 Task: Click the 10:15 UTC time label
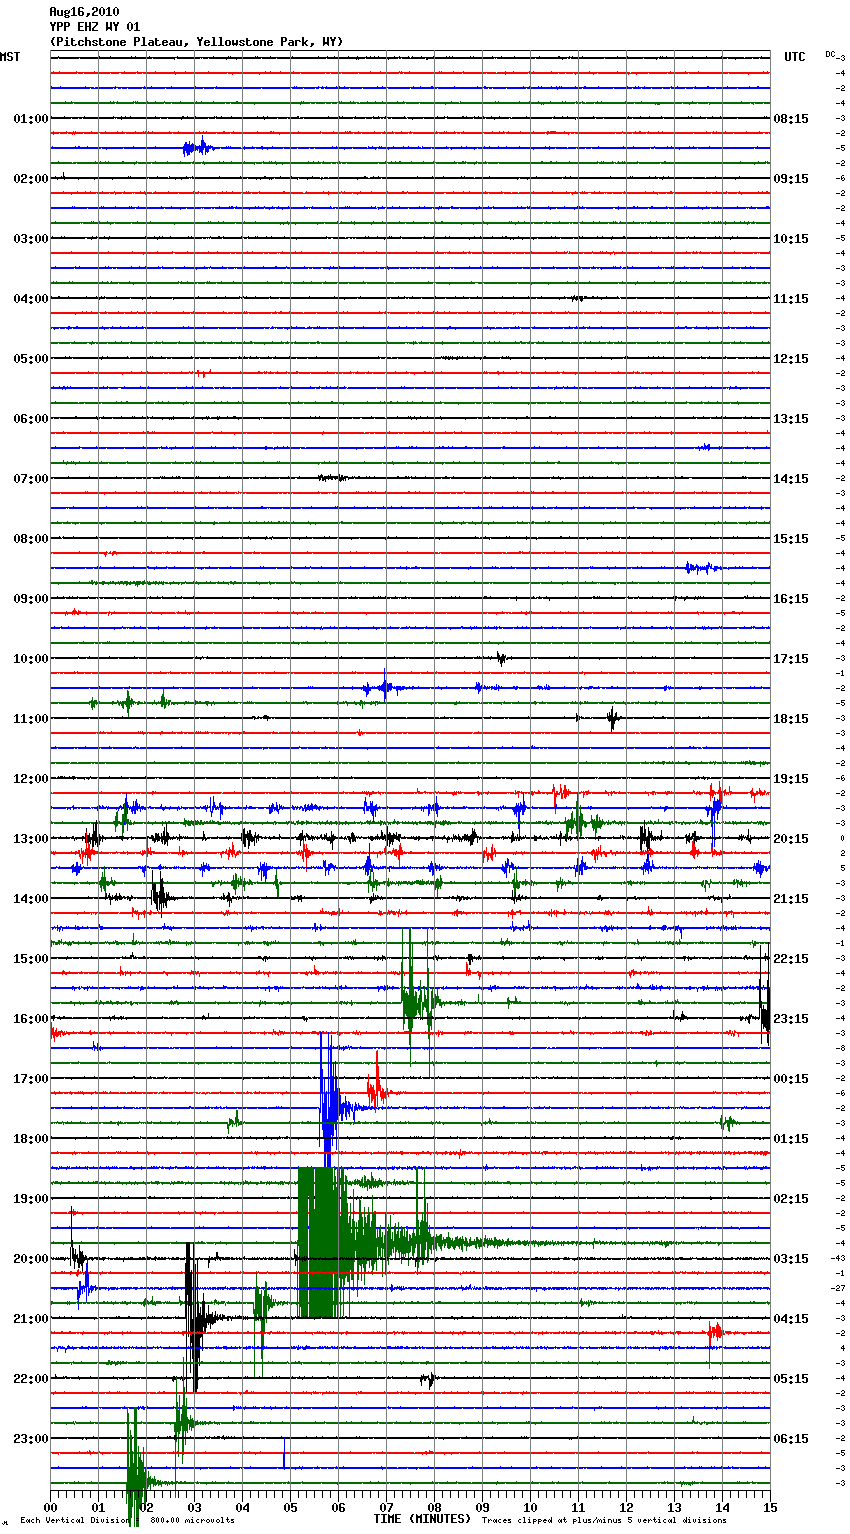tap(791, 239)
